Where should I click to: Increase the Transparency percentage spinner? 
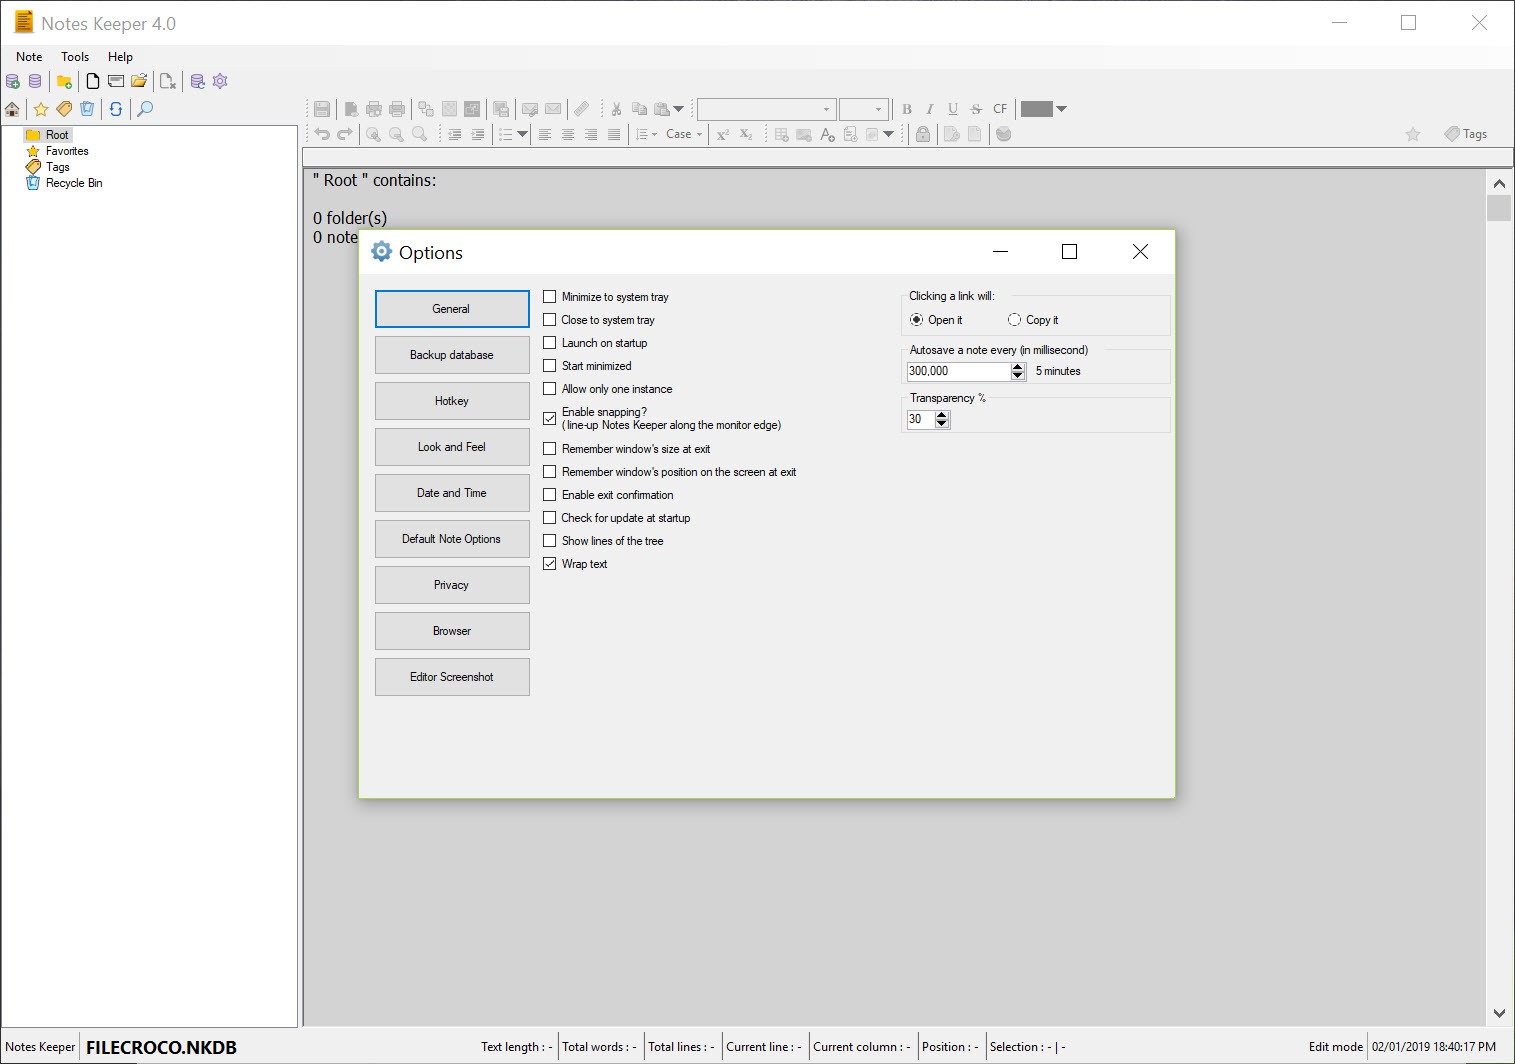(942, 415)
